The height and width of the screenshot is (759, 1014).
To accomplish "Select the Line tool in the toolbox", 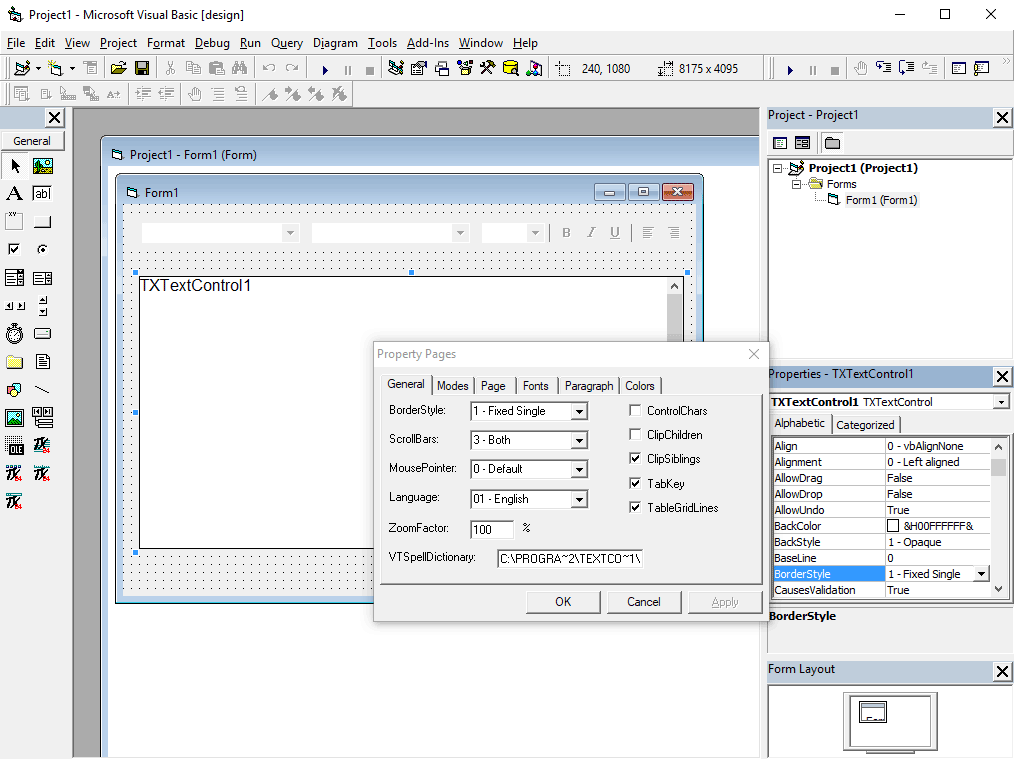I will tap(43, 389).
